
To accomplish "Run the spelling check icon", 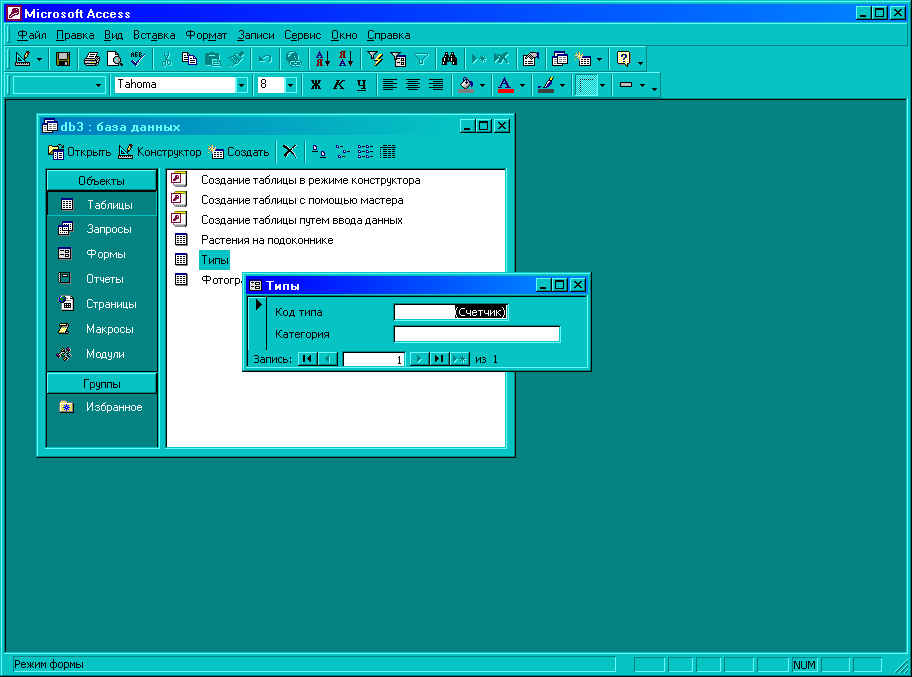I will click(137, 59).
